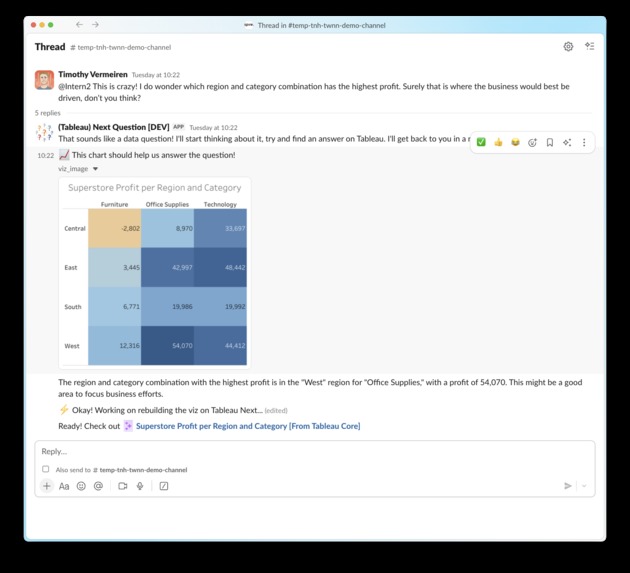The image size is (630, 573).
Task: Open send options dropdown arrow
Action: click(x=584, y=486)
